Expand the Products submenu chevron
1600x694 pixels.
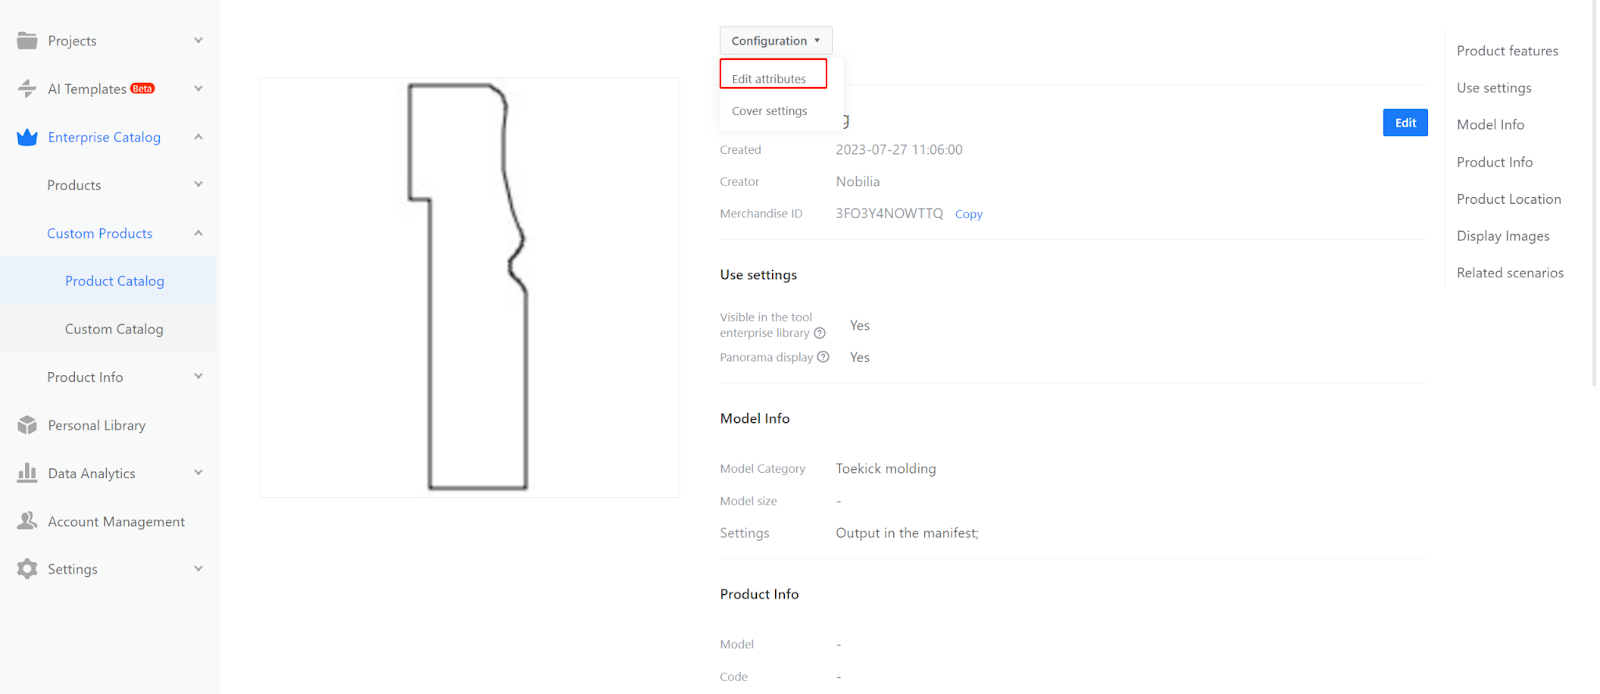coord(198,185)
